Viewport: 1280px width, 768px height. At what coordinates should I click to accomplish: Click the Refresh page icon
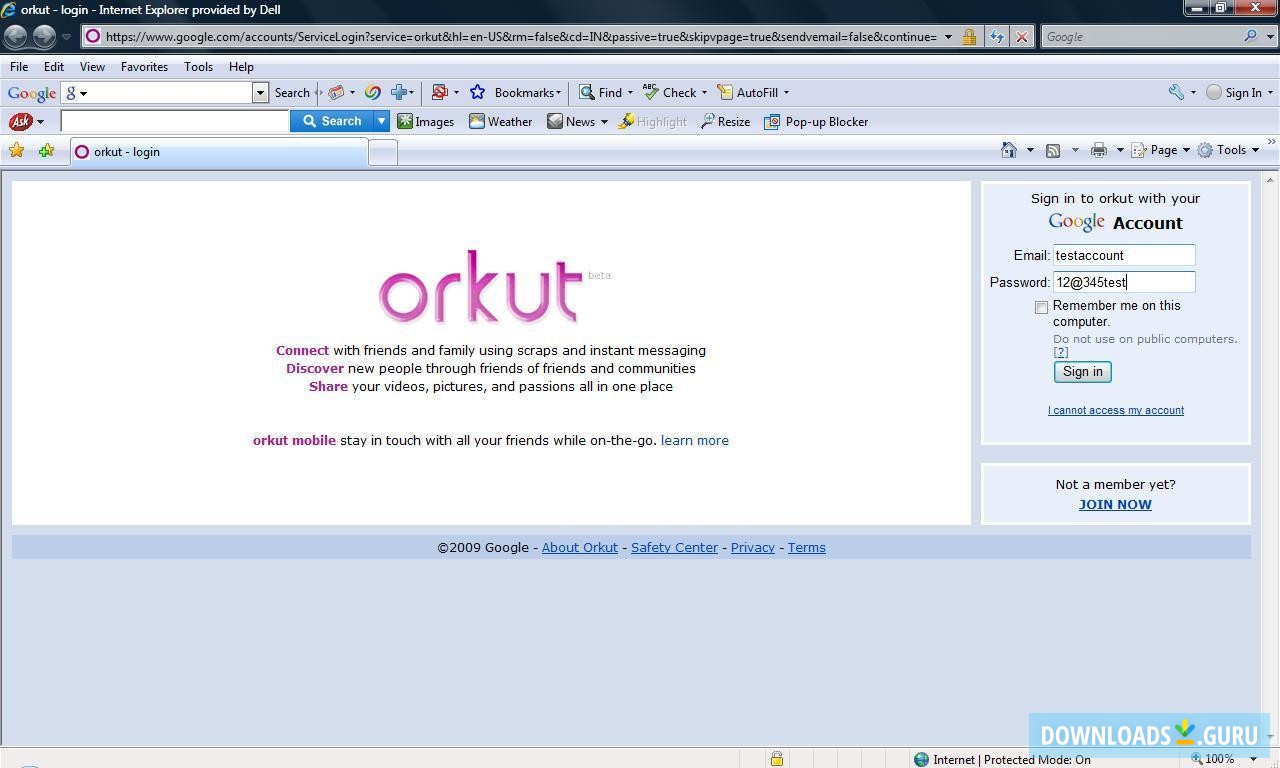997,37
